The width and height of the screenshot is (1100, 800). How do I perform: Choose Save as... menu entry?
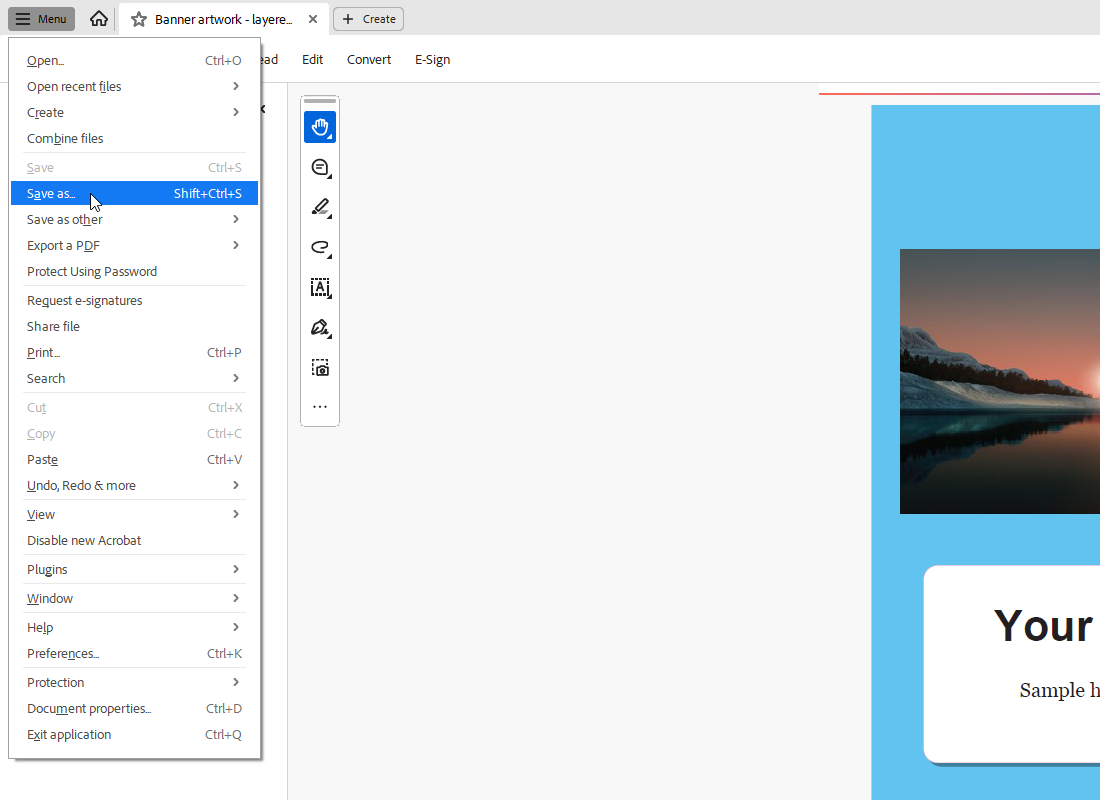click(135, 194)
